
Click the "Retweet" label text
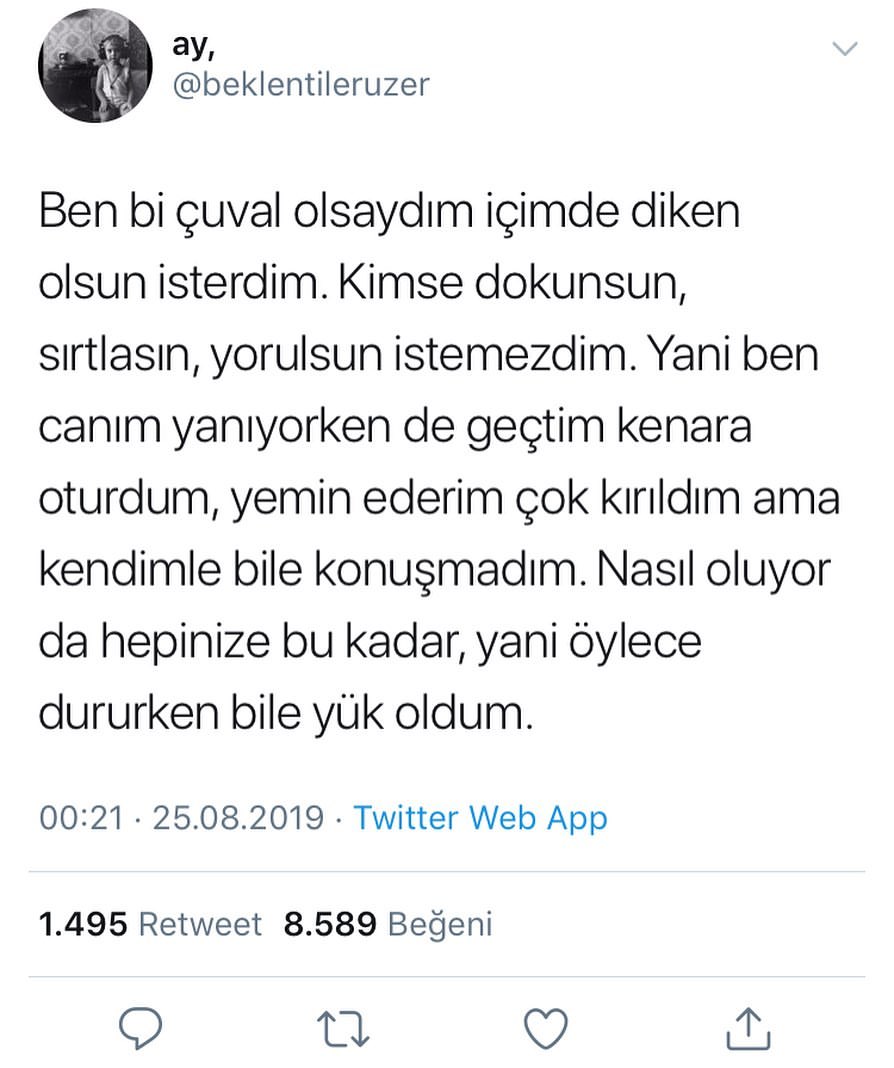pos(199,924)
